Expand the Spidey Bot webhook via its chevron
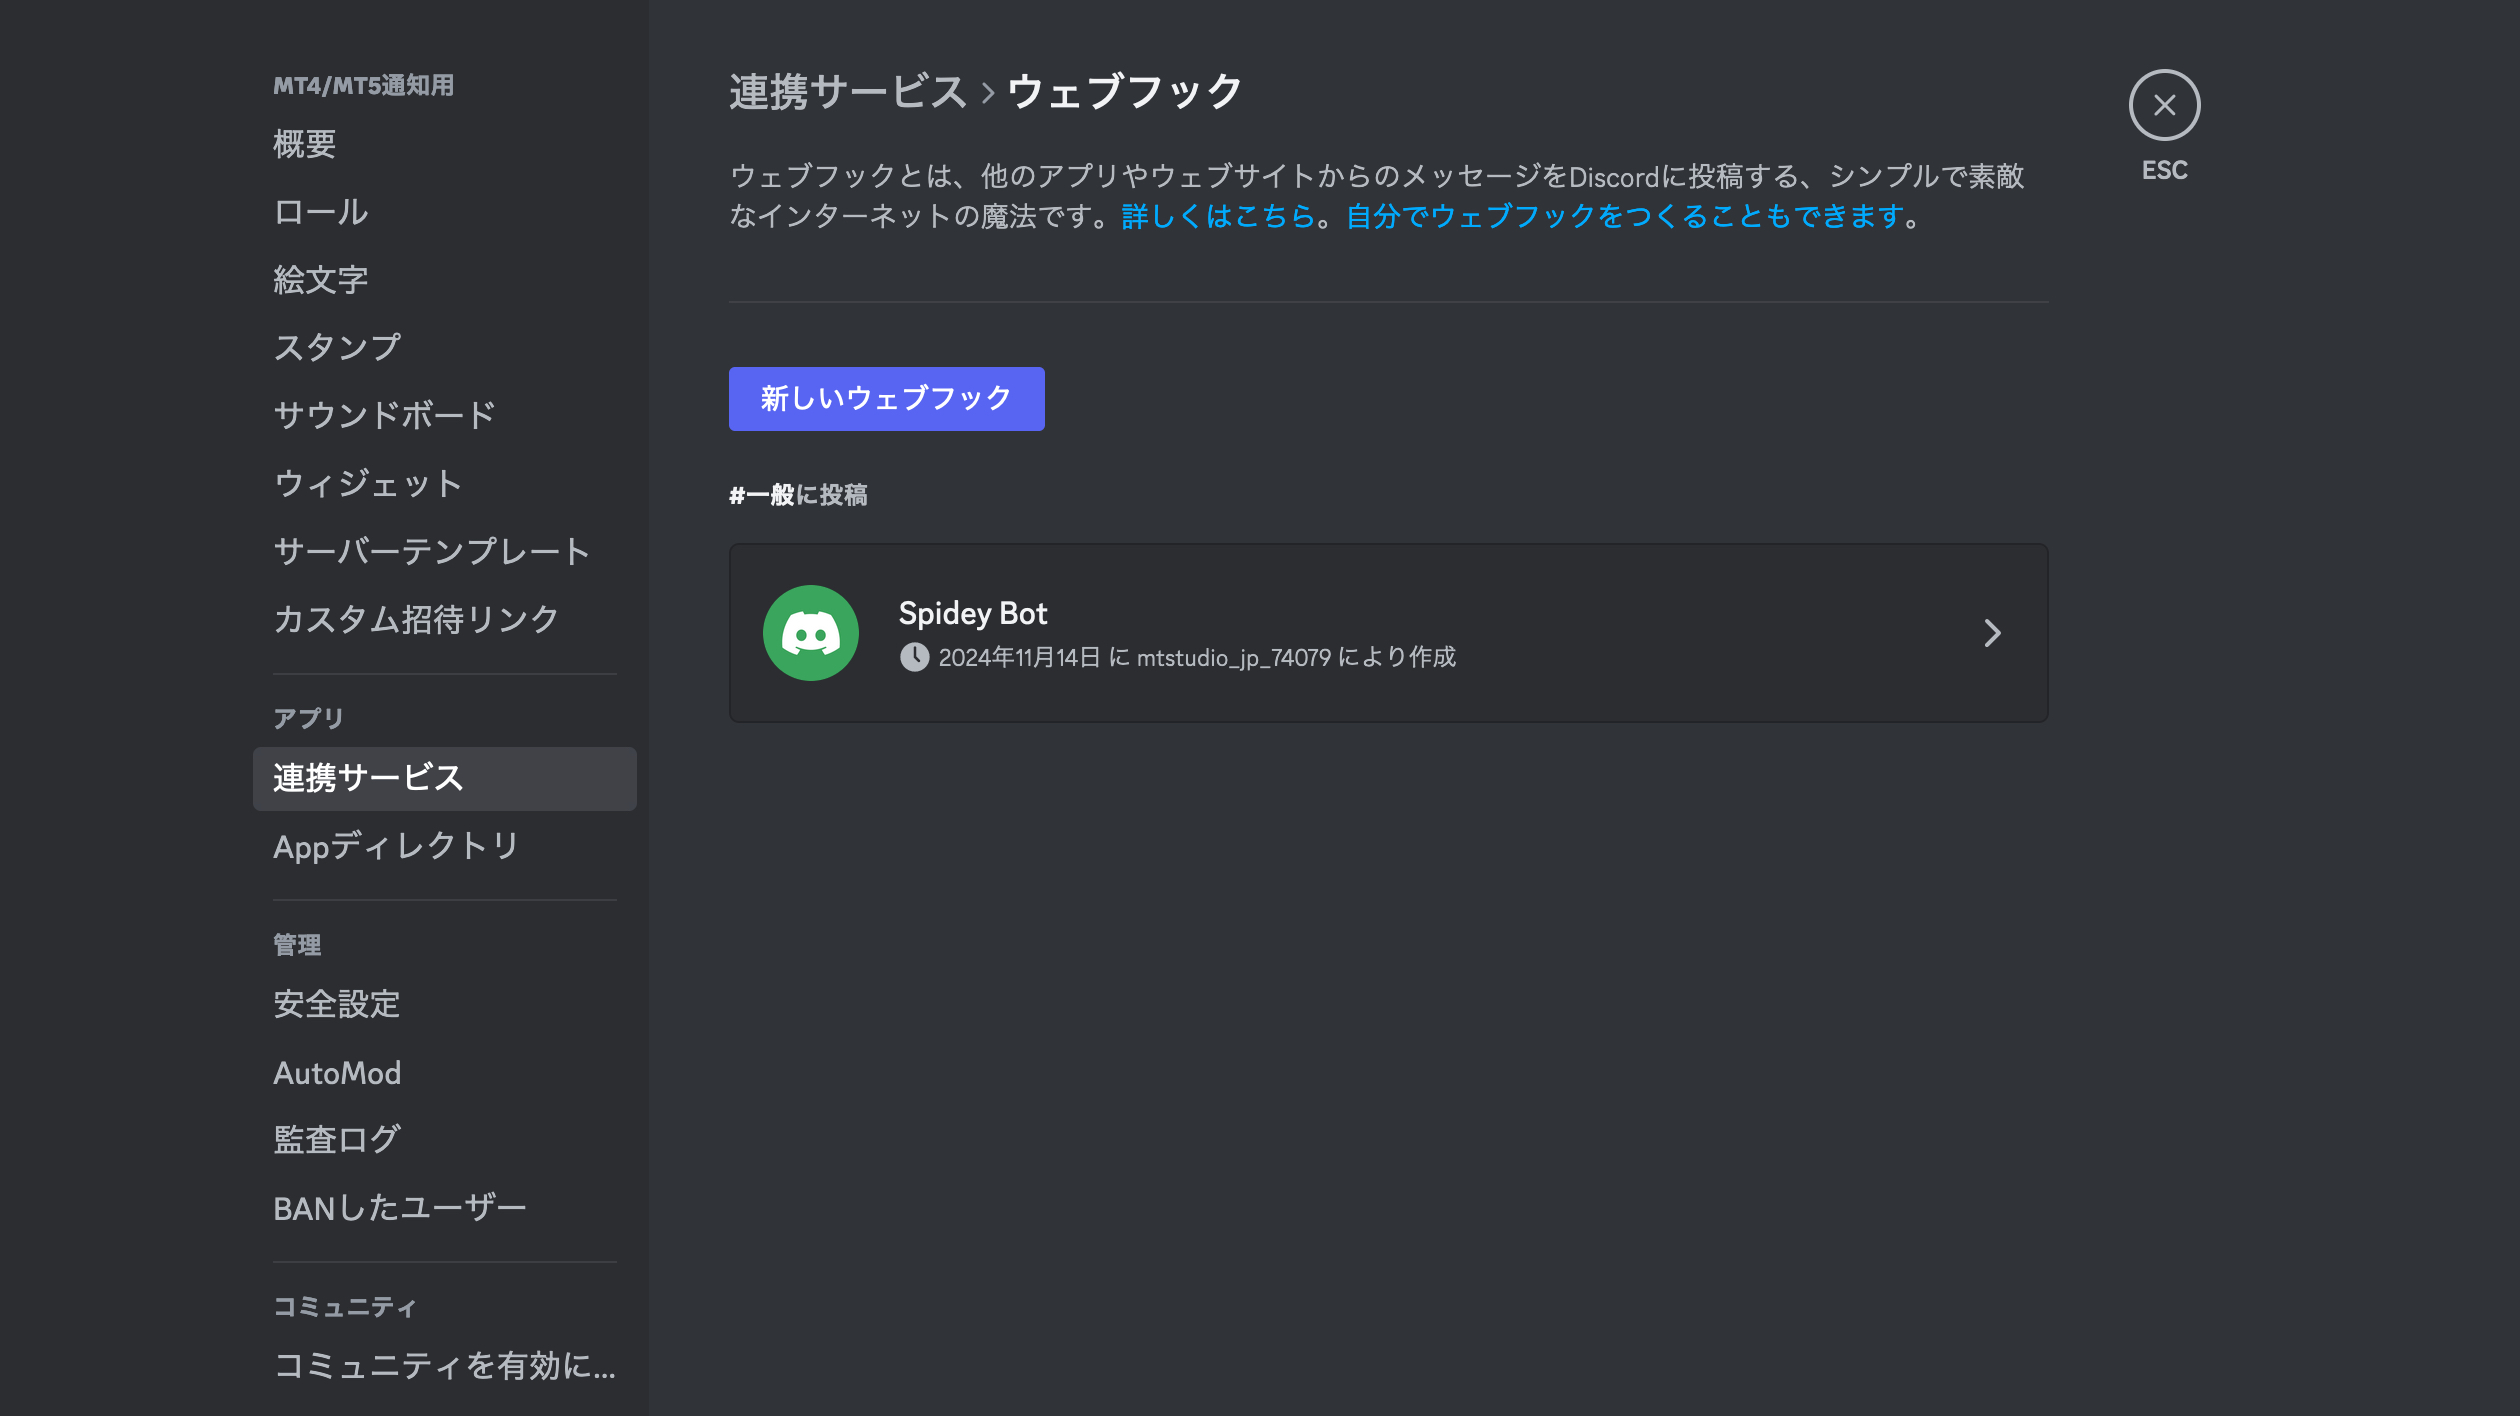Image resolution: width=2520 pixels, height=1416 pixels. pyautogui.click(x=1994, y=632)
